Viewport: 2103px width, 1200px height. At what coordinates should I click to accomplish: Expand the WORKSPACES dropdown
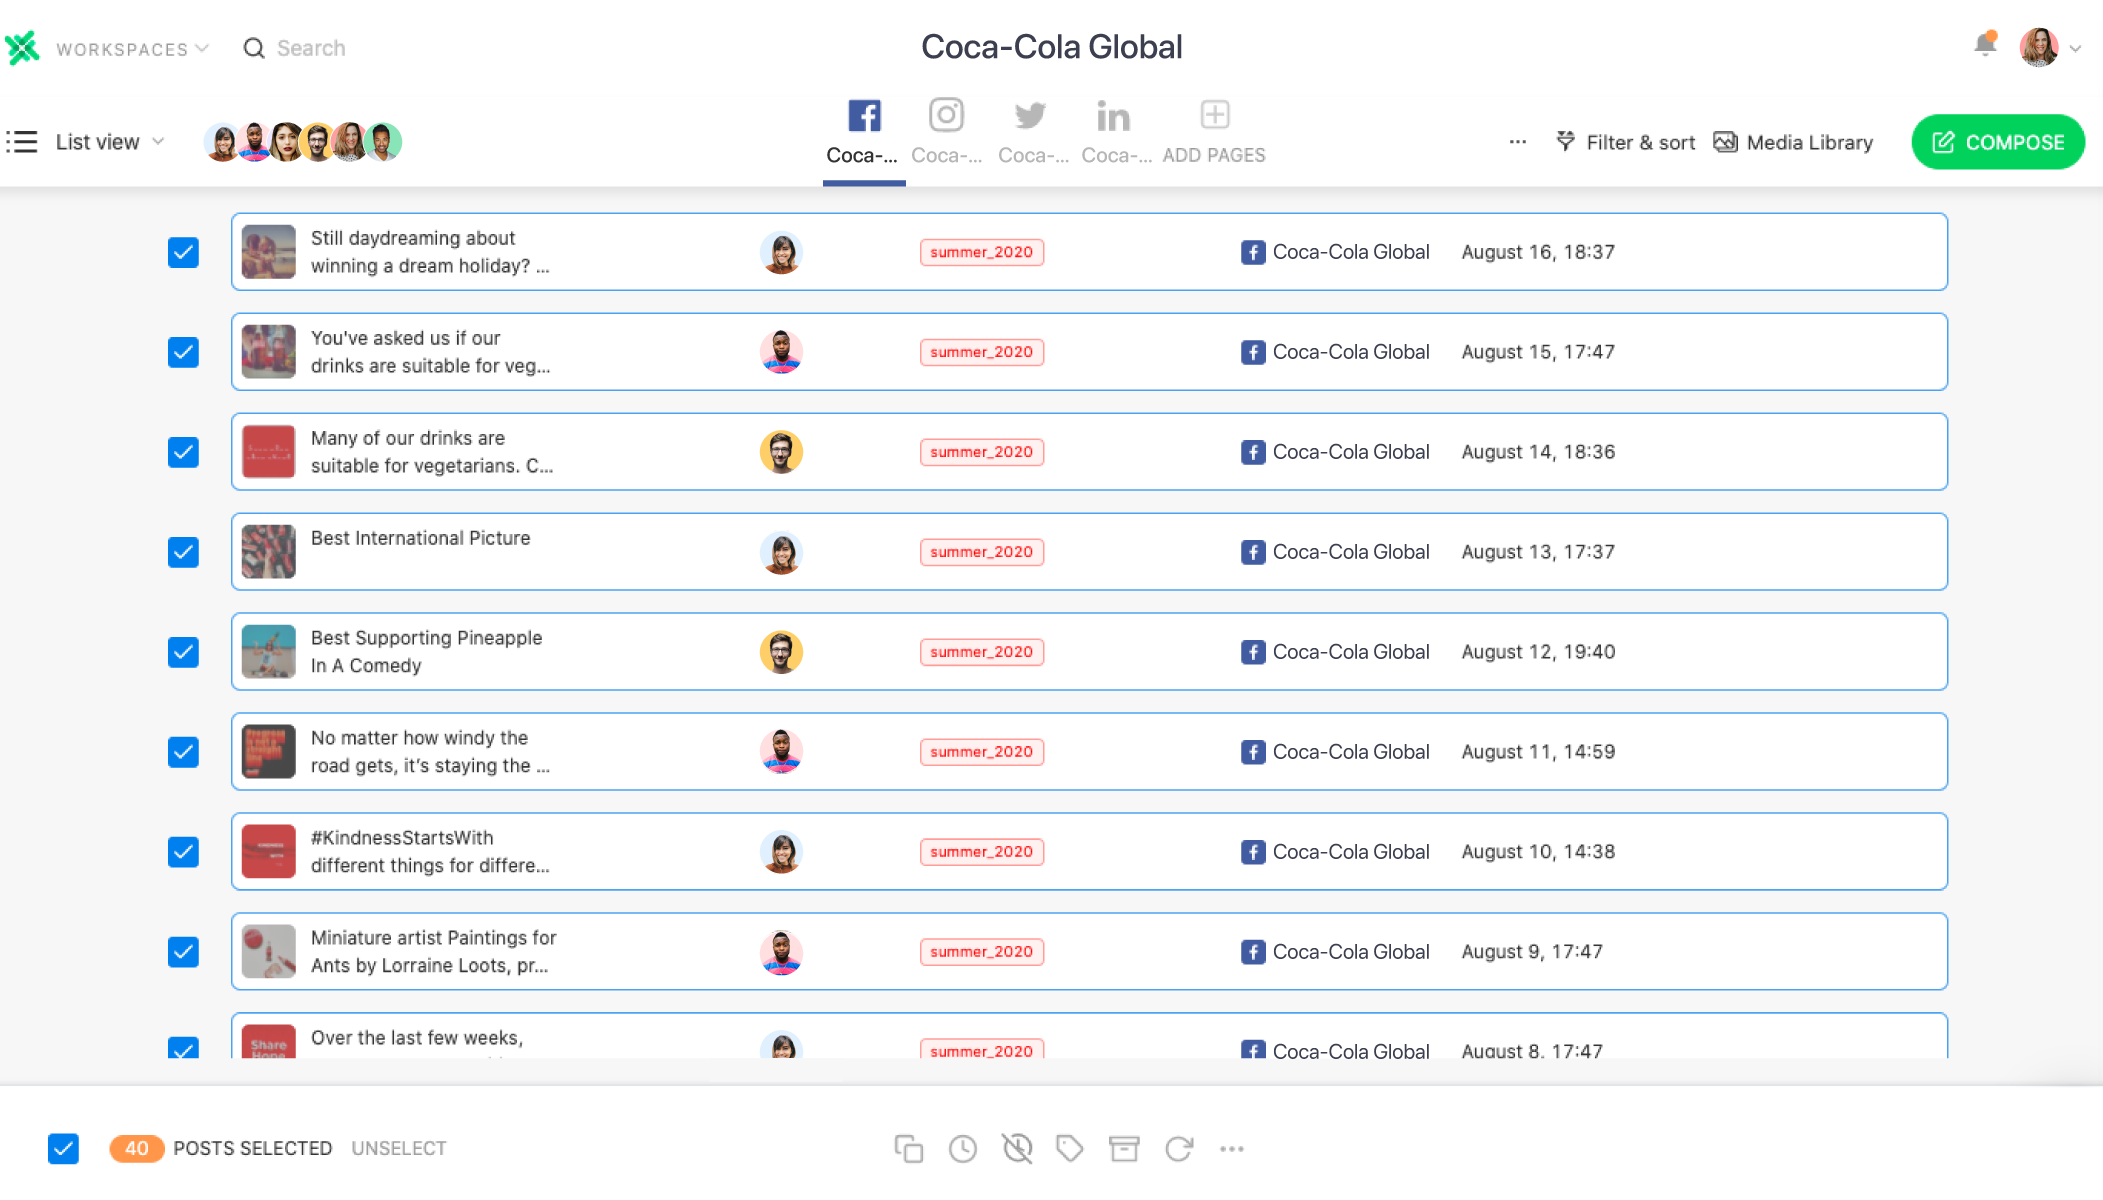coord(132,49)
